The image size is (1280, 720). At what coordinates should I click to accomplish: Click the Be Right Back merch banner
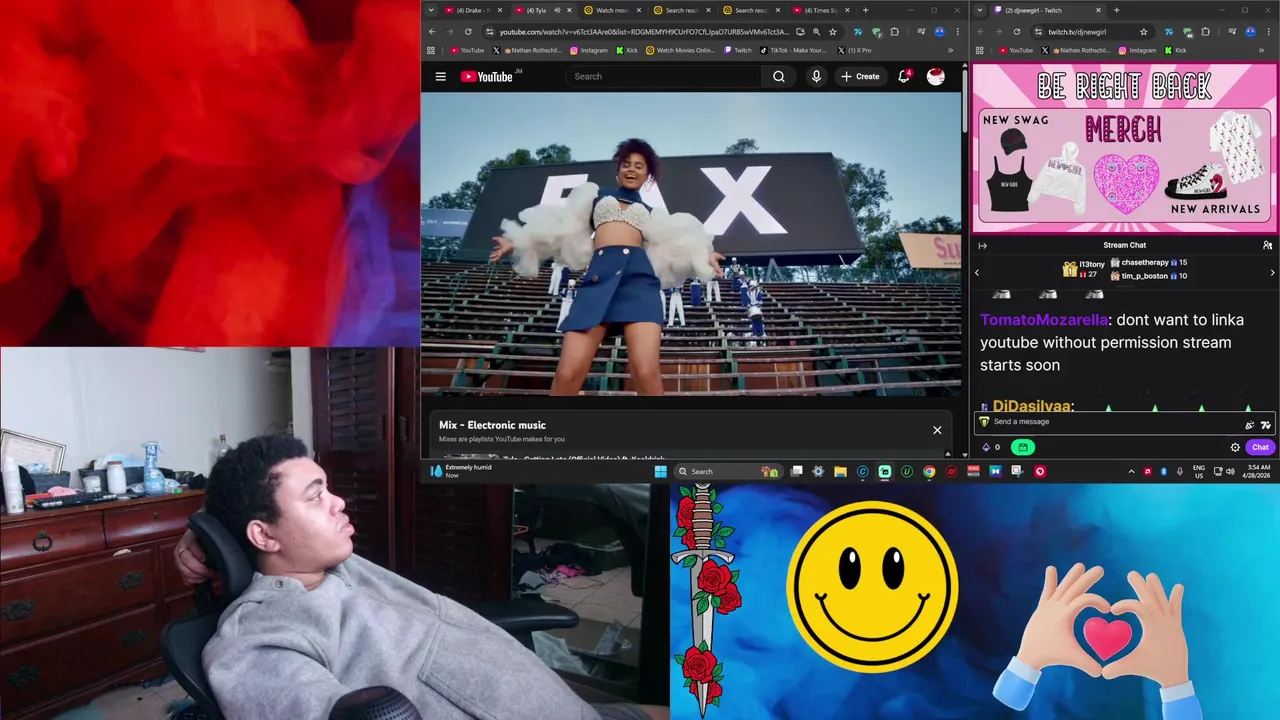tap(1124, 148)
